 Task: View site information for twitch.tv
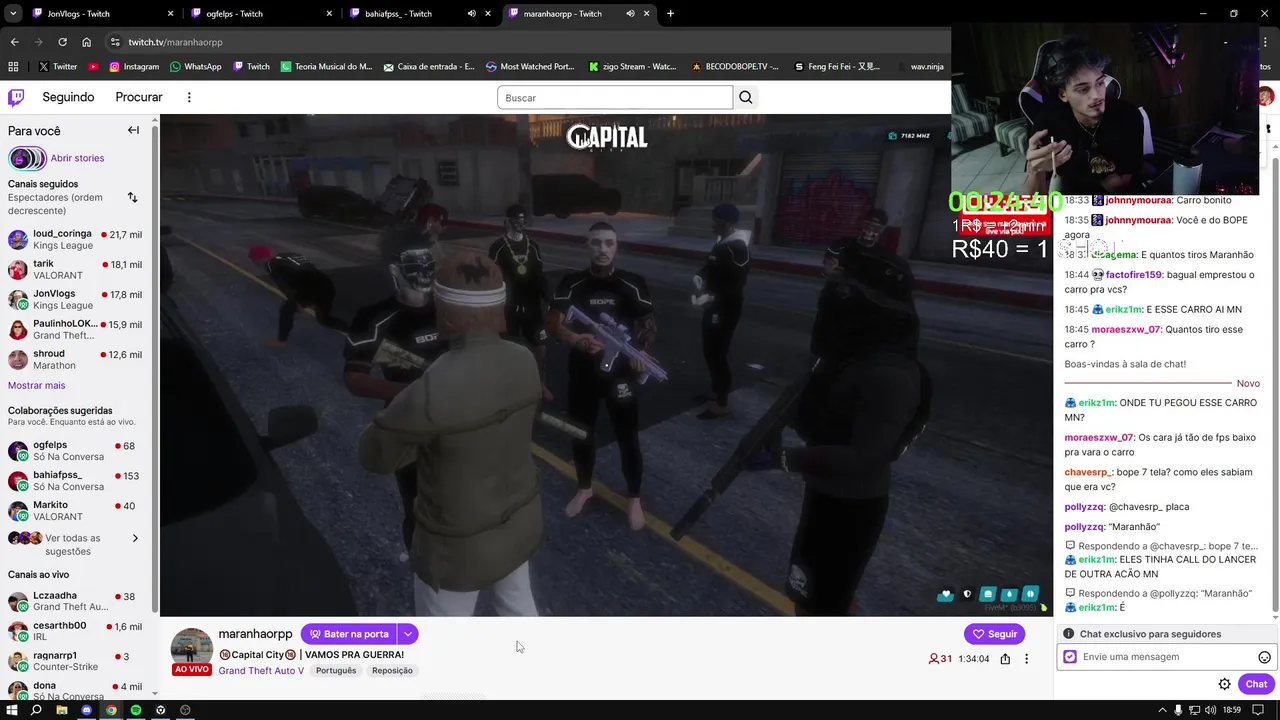click(115, 42)
